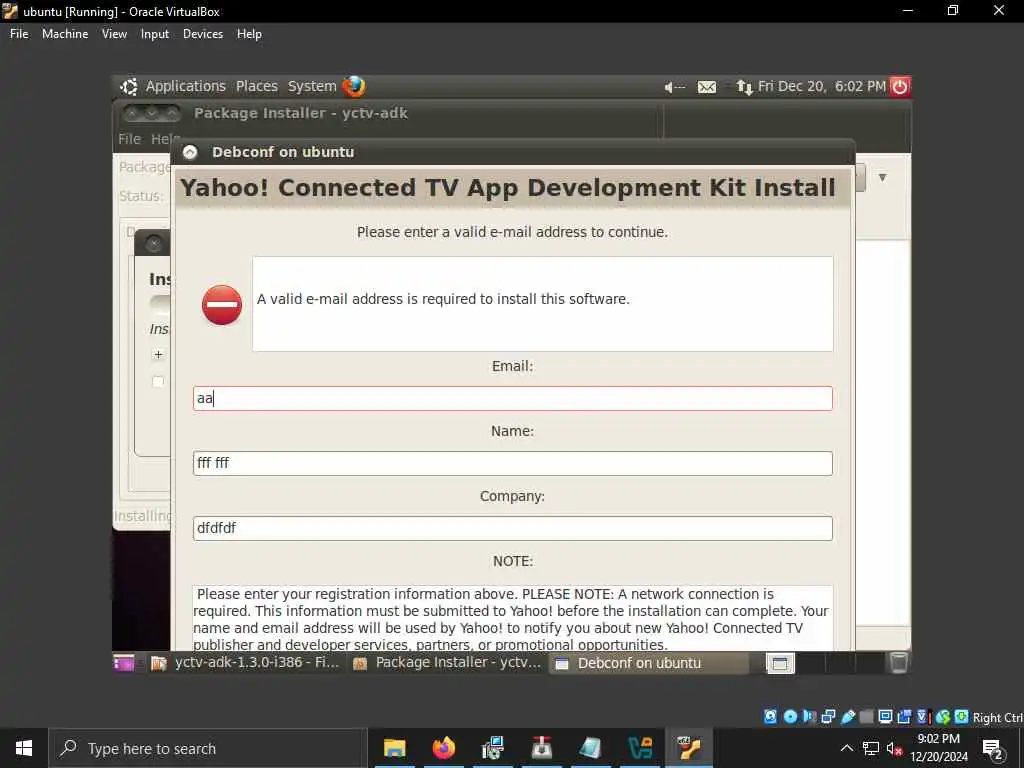Open the volume applet in Ubuntu panel
Image resolution: width=1024 pixels, height=768 pixels.
[675, 87]
